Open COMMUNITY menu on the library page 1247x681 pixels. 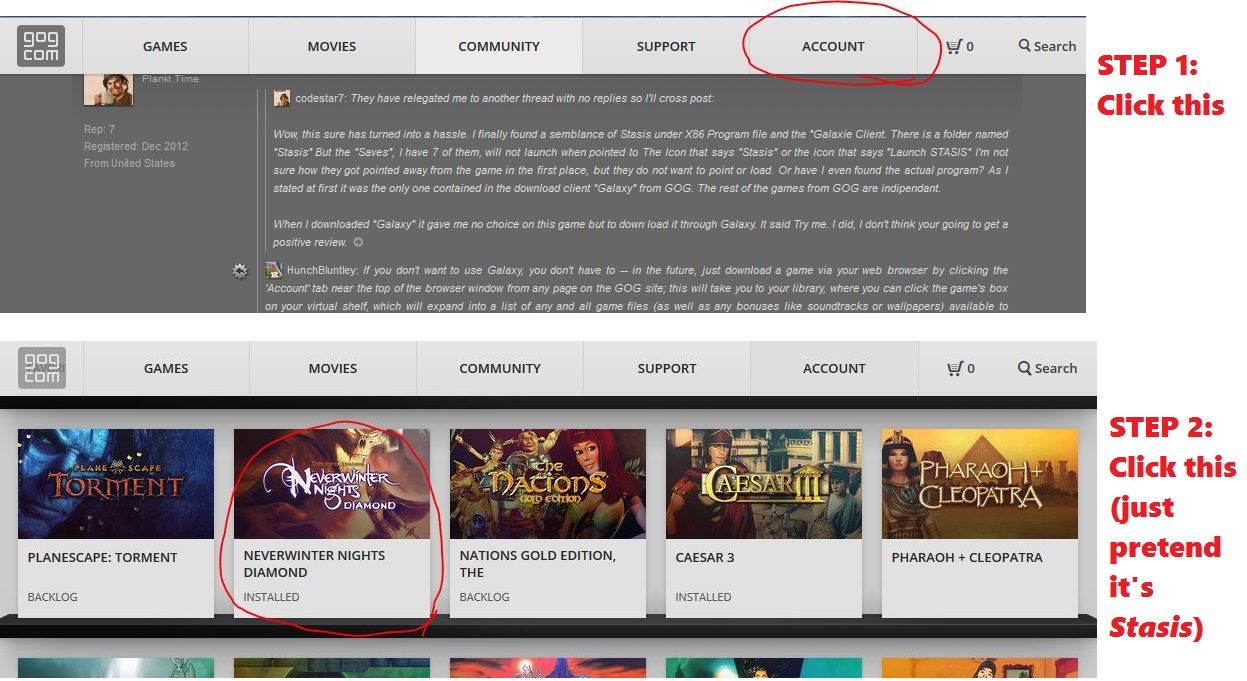tap(500, 368)
